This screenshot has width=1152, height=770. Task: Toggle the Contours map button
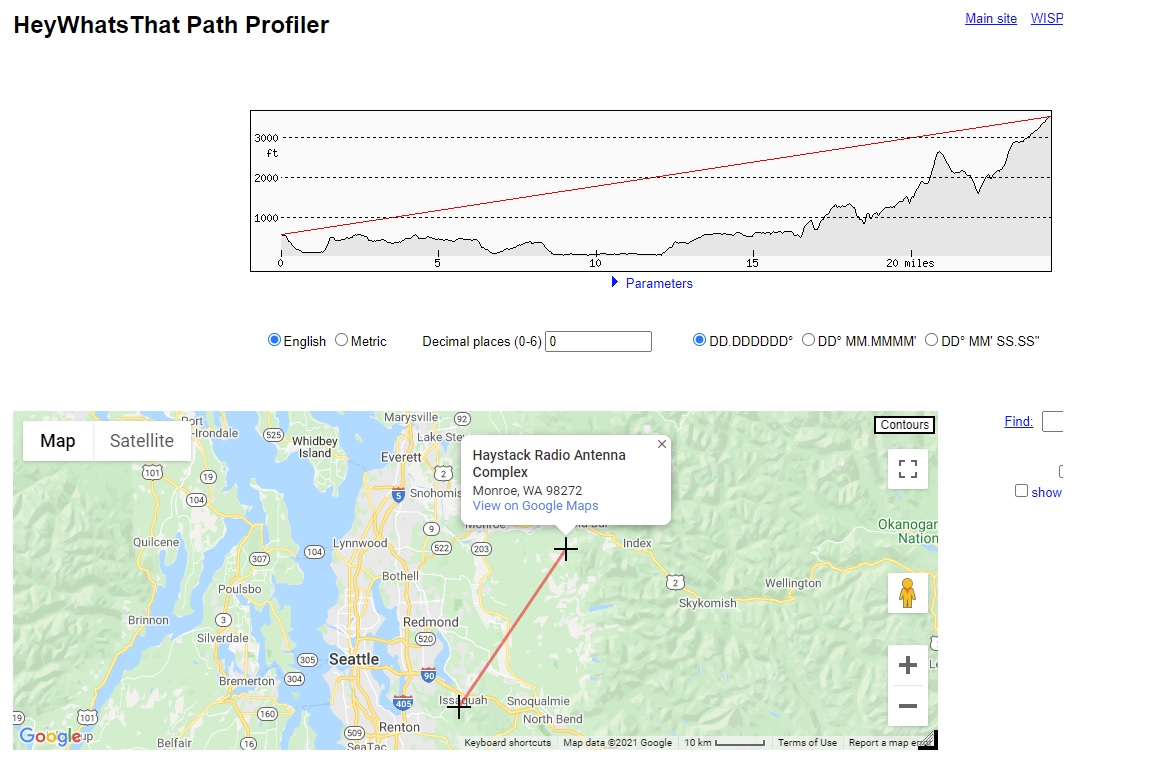(904, 425)
